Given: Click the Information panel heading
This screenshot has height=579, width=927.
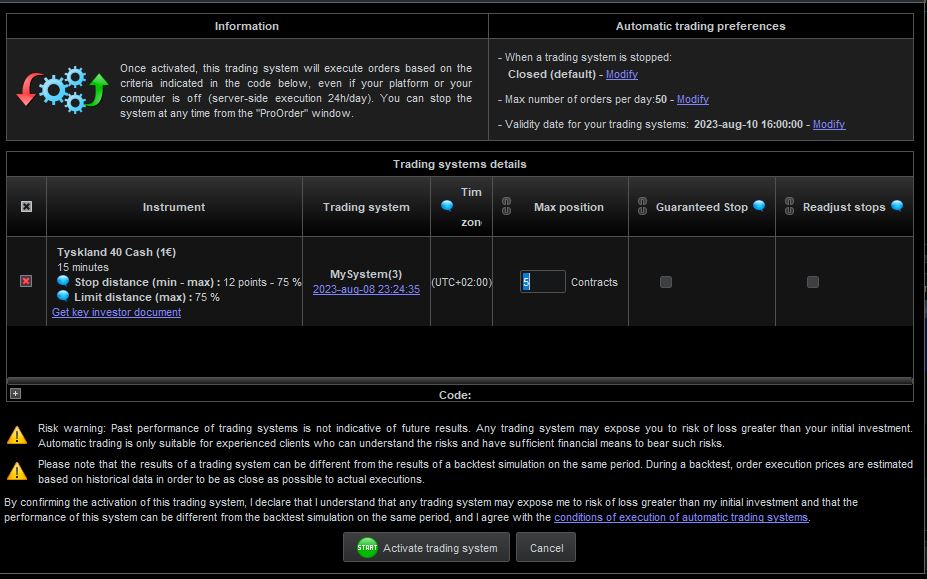Looking at the screenshot, I should 247,26.
